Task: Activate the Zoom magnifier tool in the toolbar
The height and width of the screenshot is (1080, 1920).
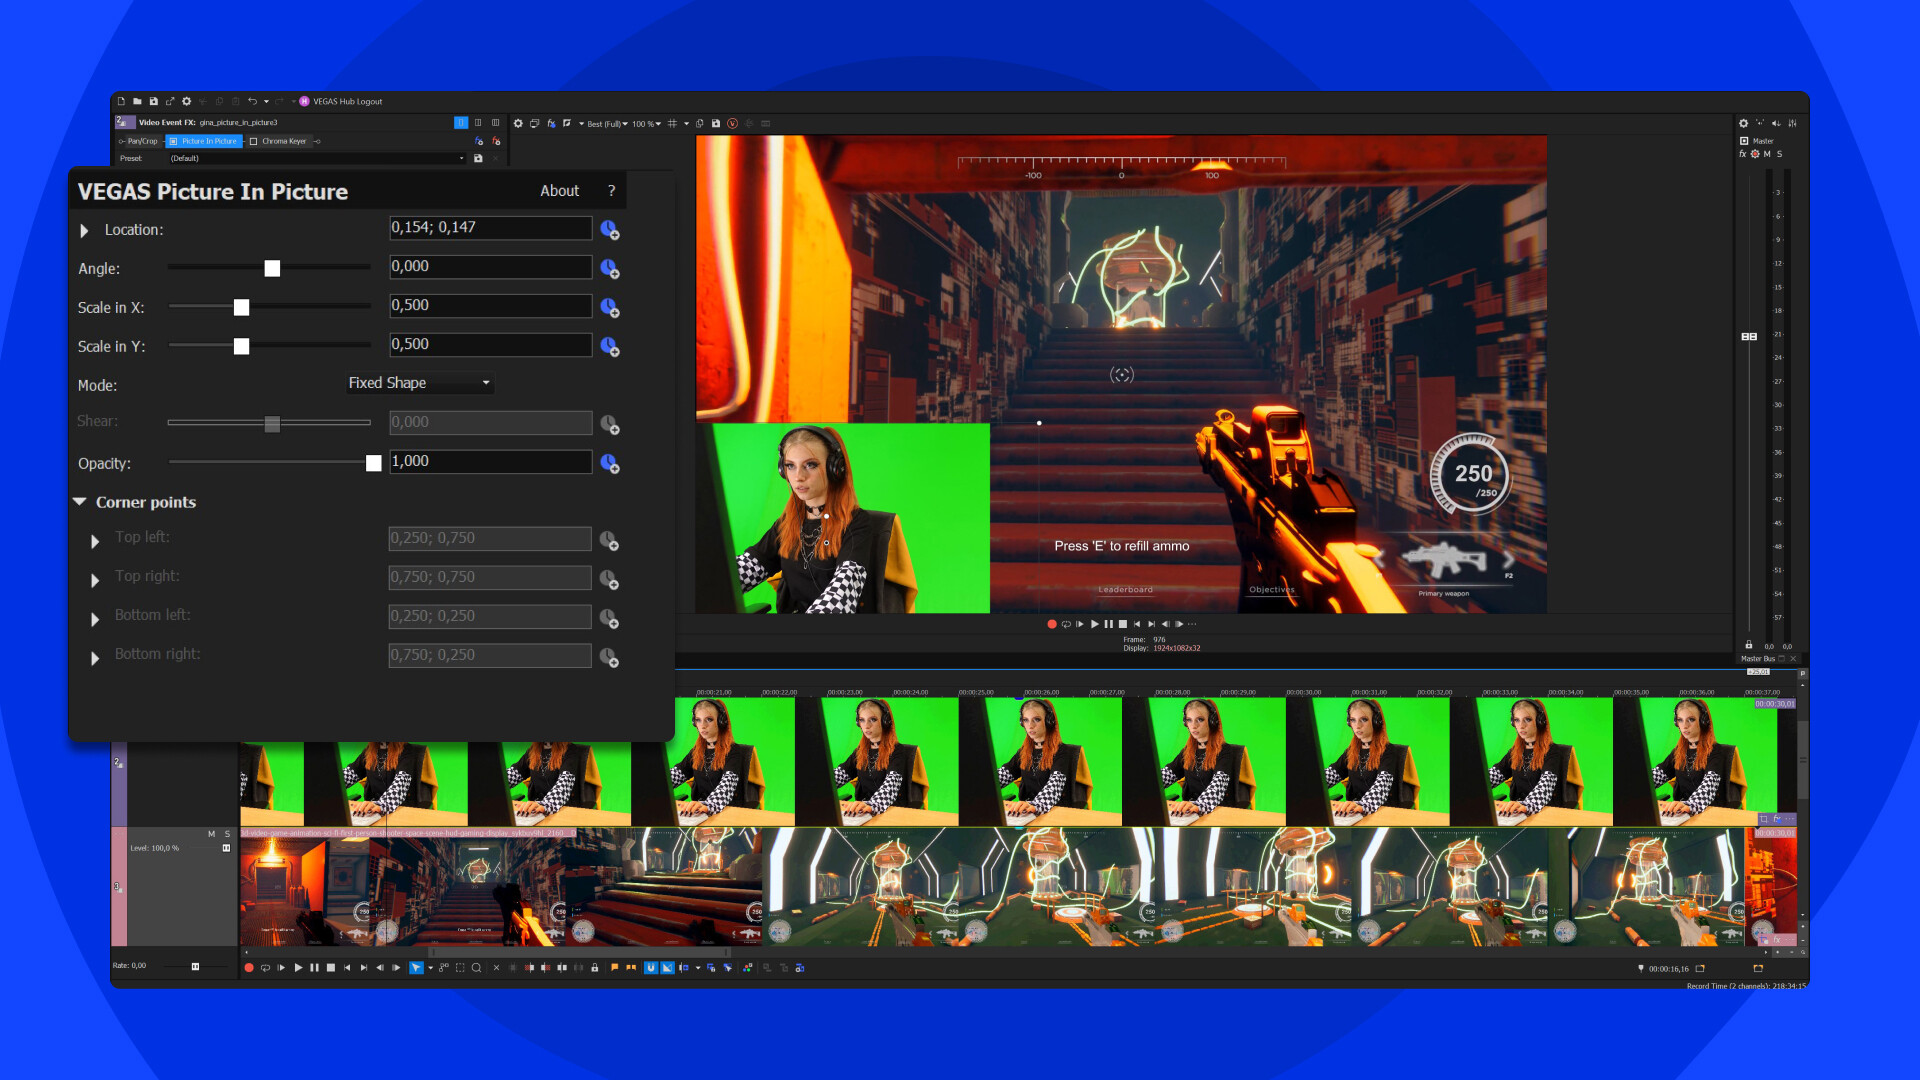Action: pyautogui.click(x=477, y=969)
